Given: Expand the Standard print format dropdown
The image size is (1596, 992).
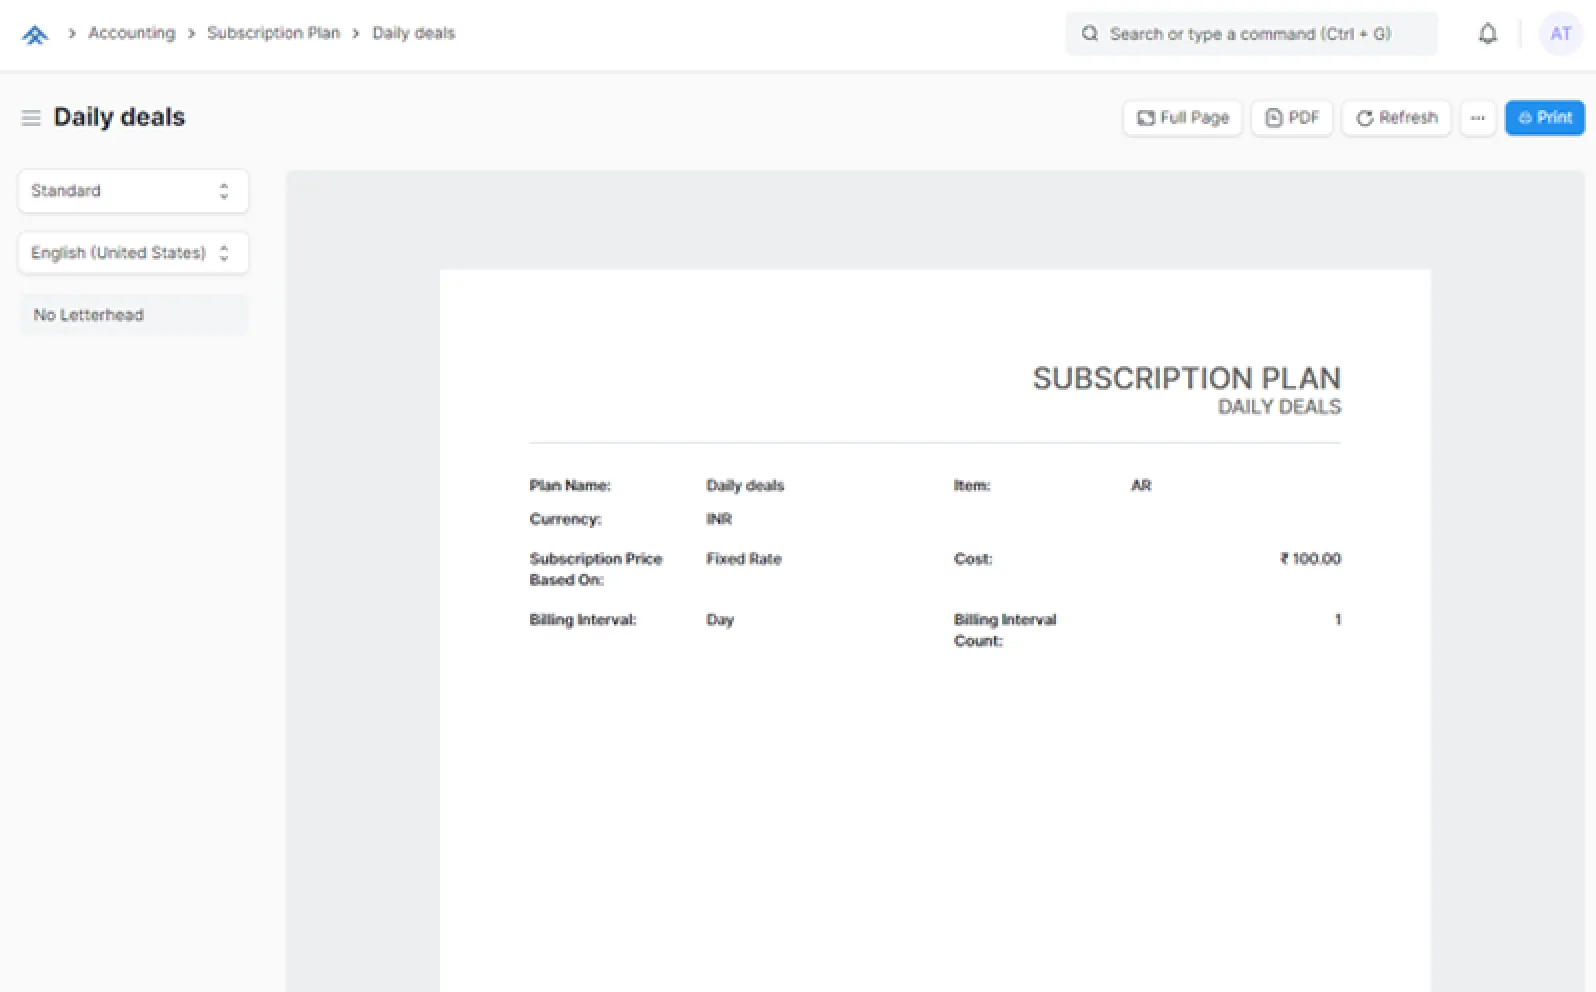Looking at the screenshot, I should click(132, 191).
